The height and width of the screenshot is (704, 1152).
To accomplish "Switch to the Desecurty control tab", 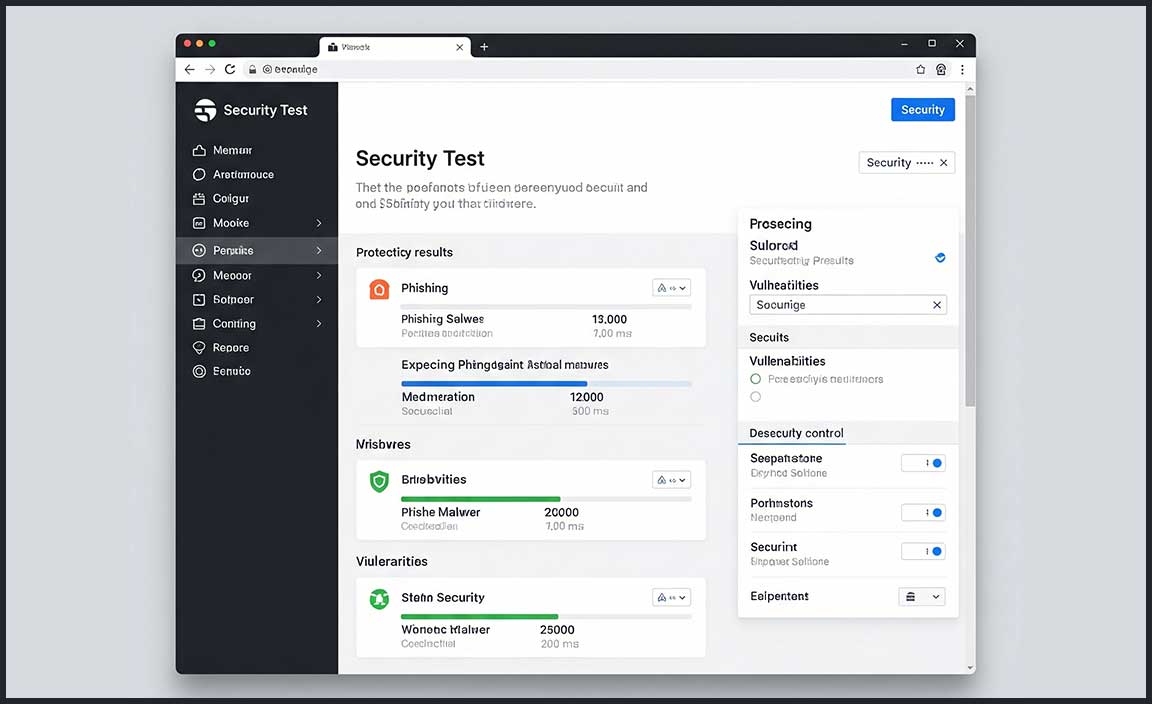I will coord(796,433).
